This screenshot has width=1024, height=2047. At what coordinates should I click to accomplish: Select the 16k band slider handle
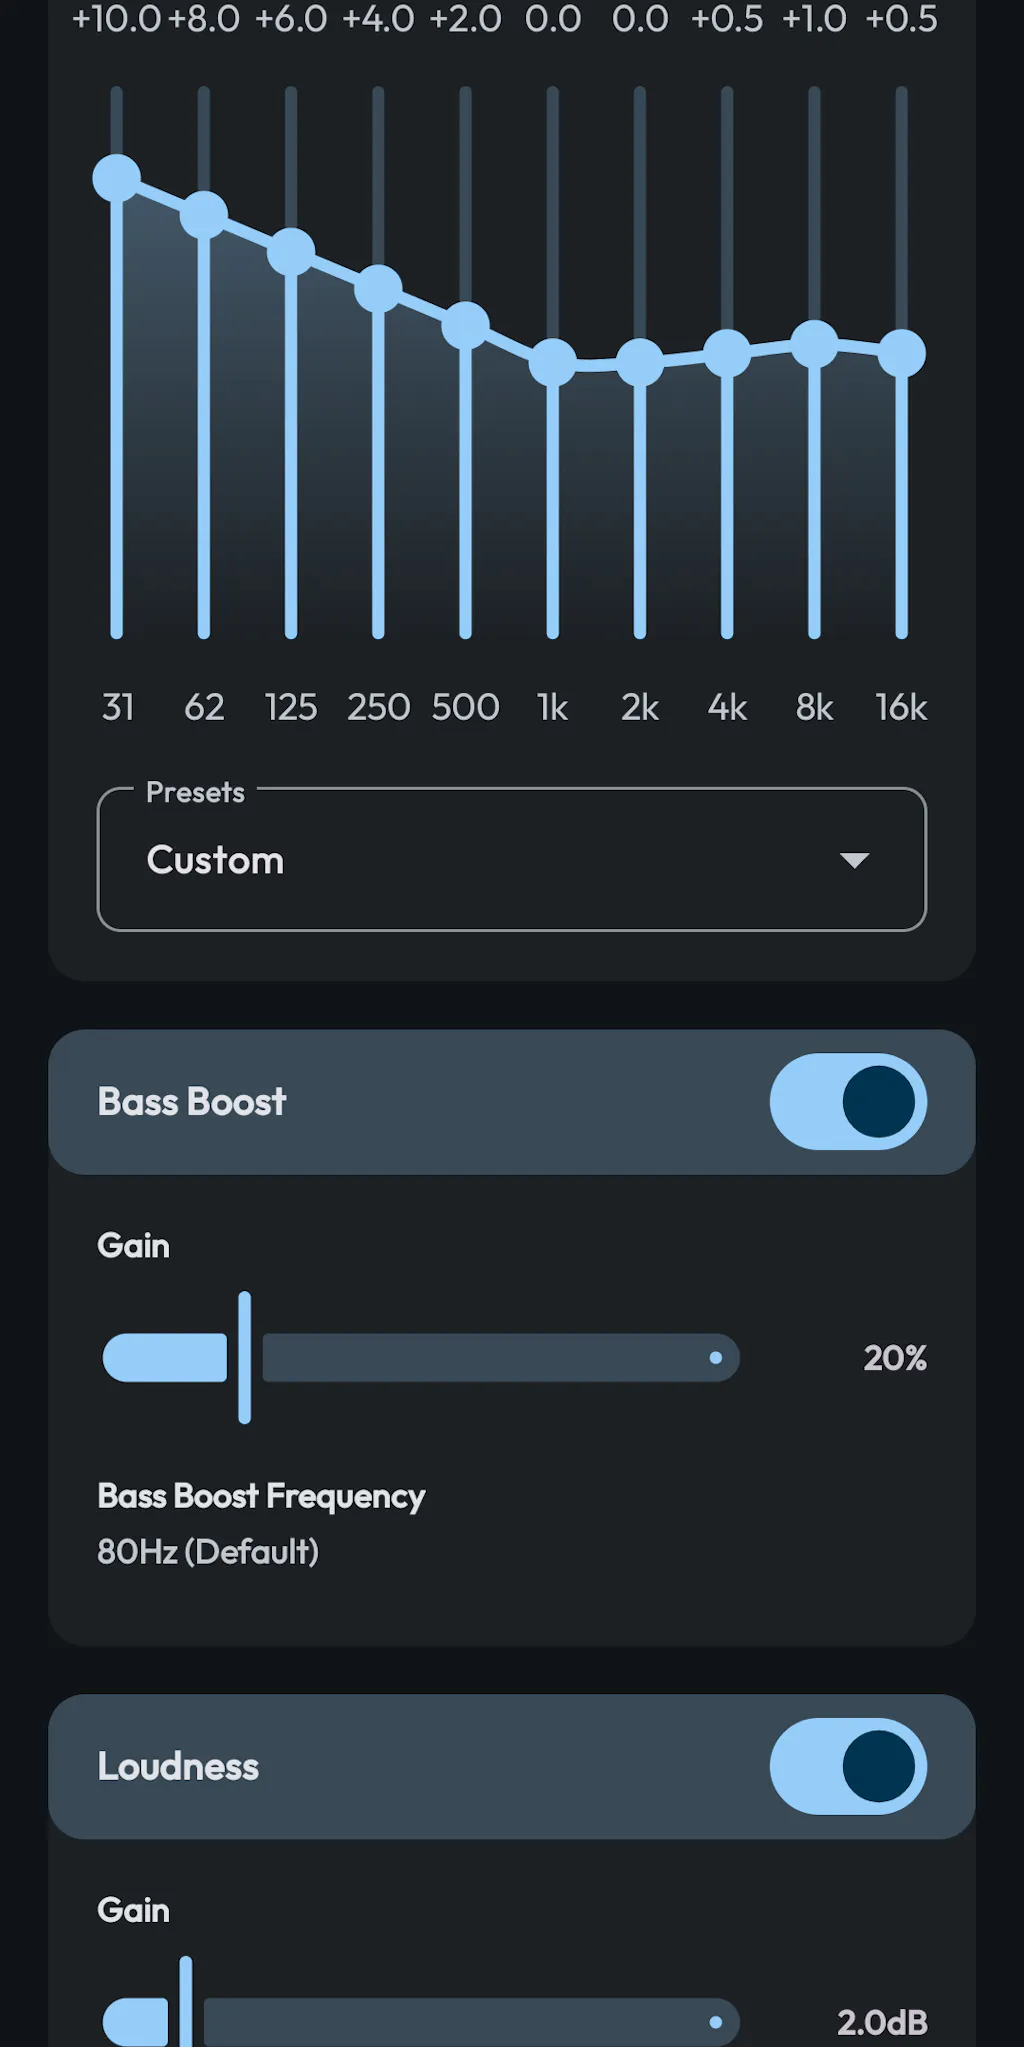pos(902,353)
